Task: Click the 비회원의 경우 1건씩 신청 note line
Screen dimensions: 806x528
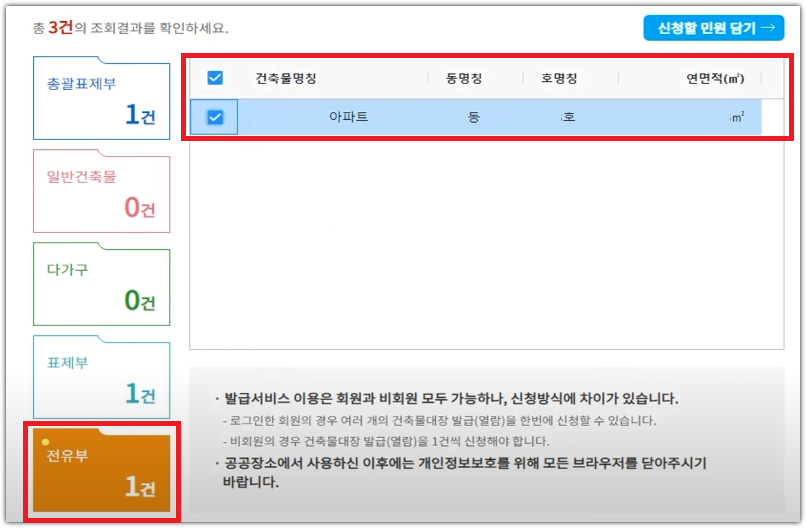Action: (386, 441)
